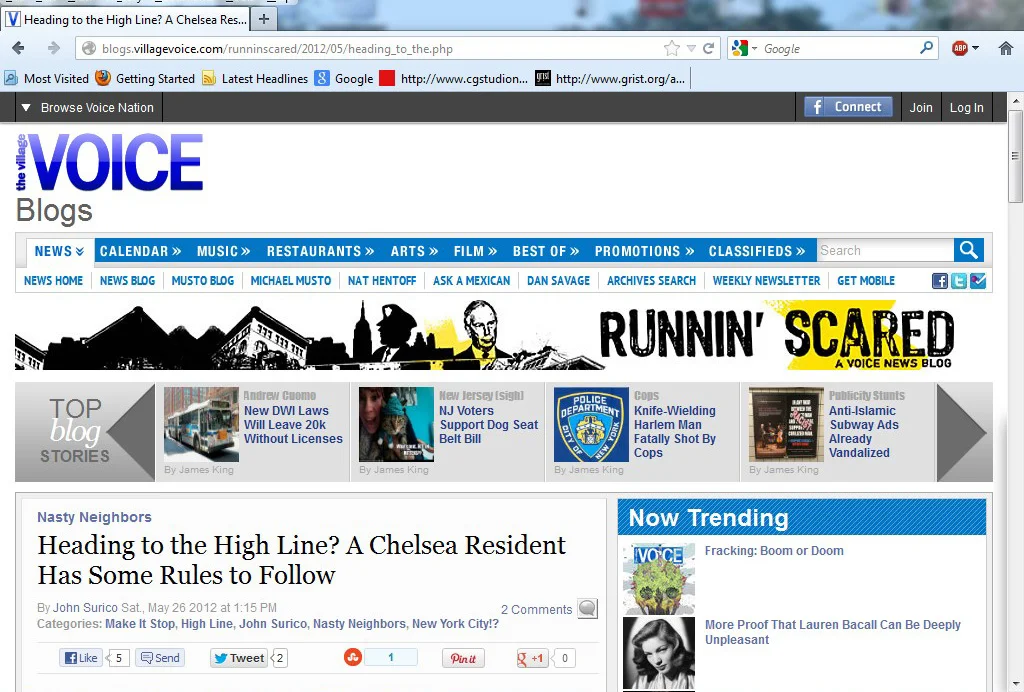Open the PROMOTIONS menu
The image size is (1024, 692).
[x=644, y=251]
